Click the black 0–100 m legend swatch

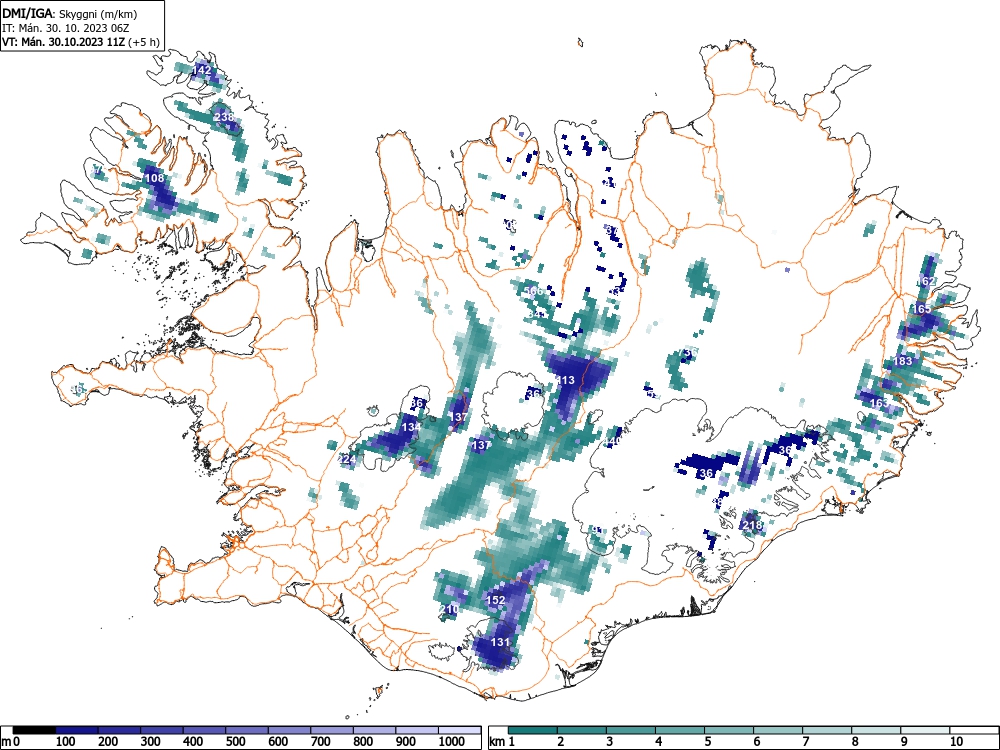point(34,730)
